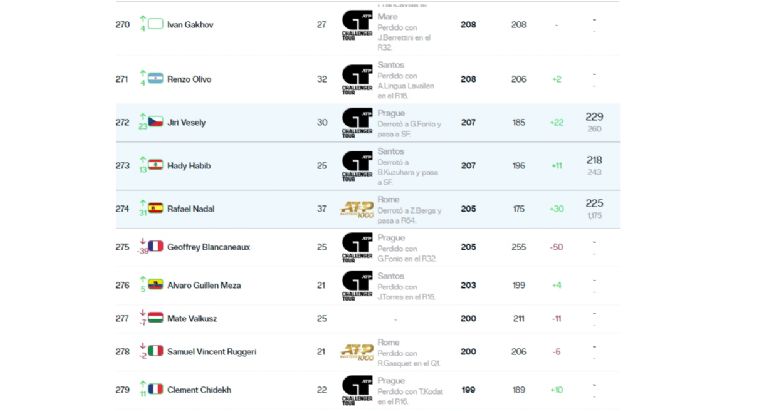Click the French flag next to Clement Chidekh
768x411 pixels.
(155, 389)
